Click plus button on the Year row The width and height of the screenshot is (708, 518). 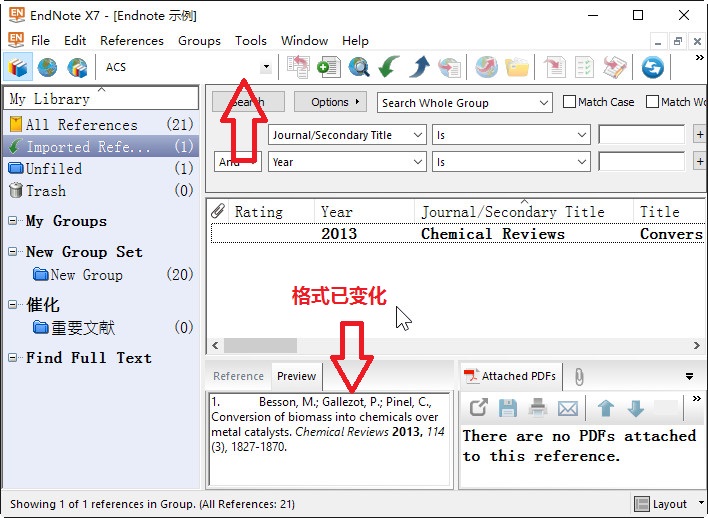[699, 162]
